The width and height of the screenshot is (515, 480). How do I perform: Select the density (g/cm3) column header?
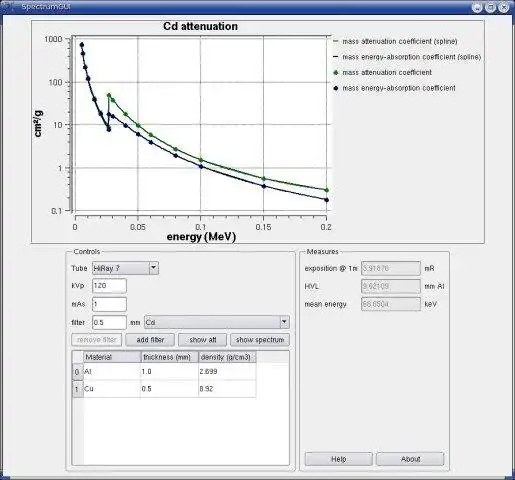(x=227, y=357)
